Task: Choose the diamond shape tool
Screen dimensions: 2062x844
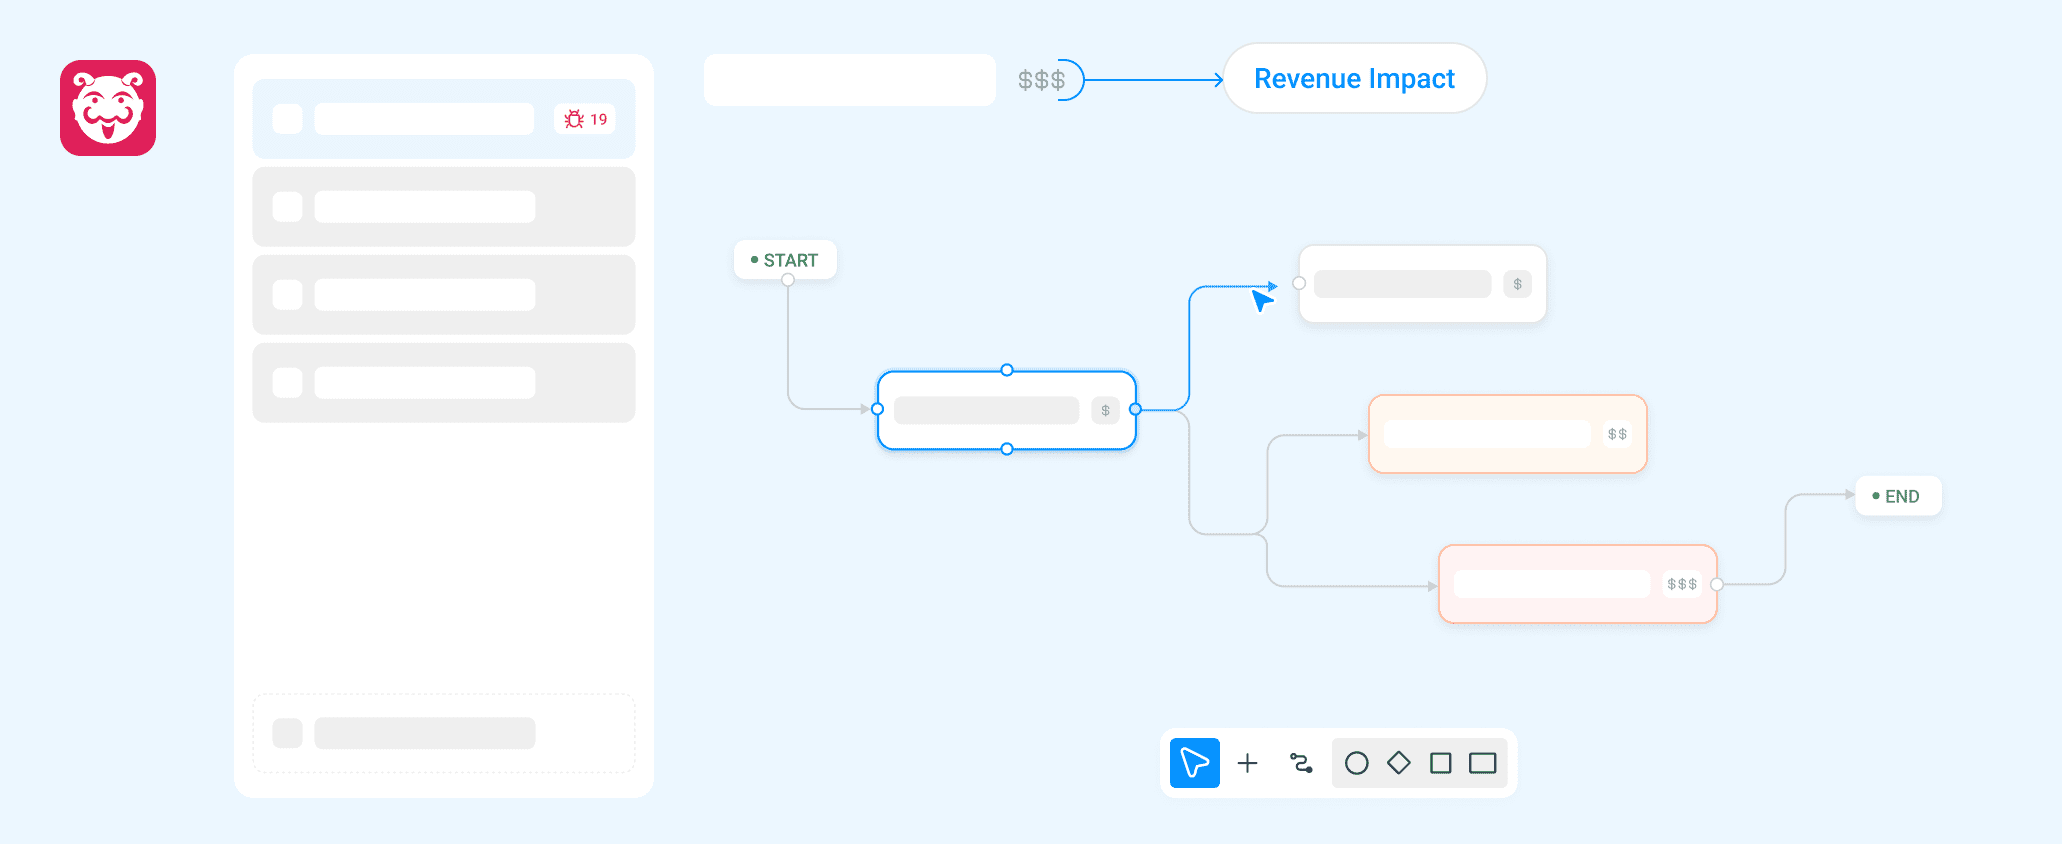Action: pyautogui.click(x=1398, y=763)
